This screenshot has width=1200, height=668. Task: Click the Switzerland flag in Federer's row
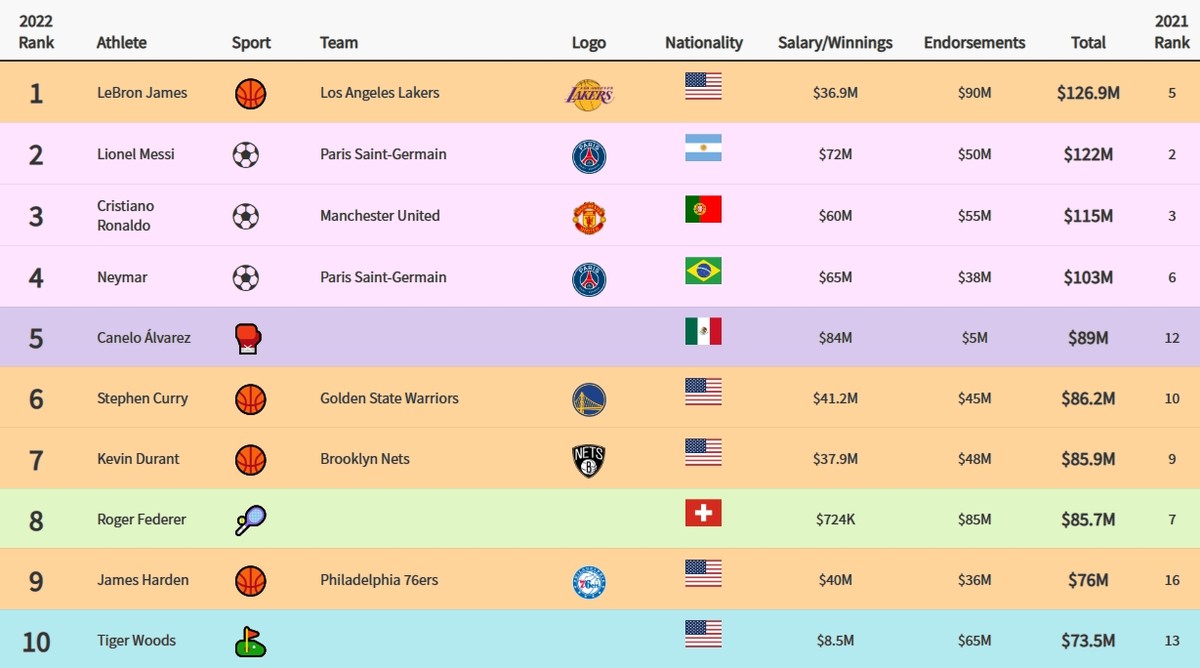(x=703, y=513)
